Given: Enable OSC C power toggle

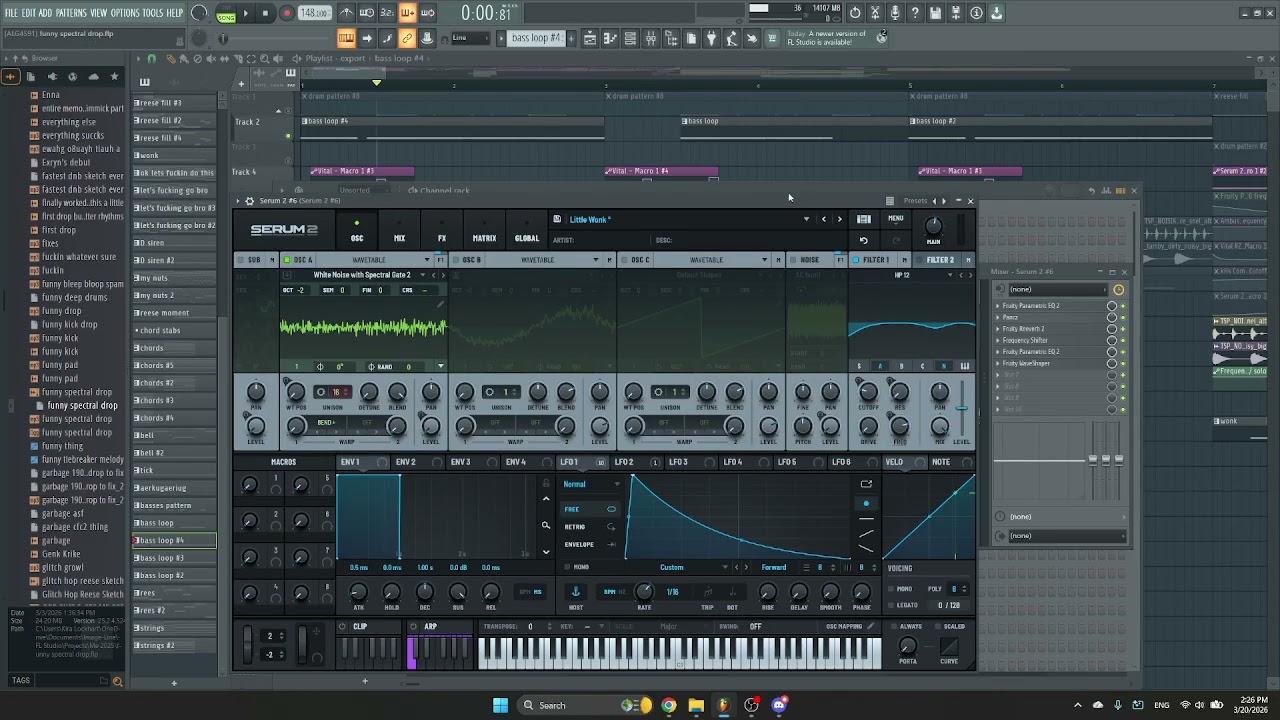Looking at the screenshot, I should (623, 260).
